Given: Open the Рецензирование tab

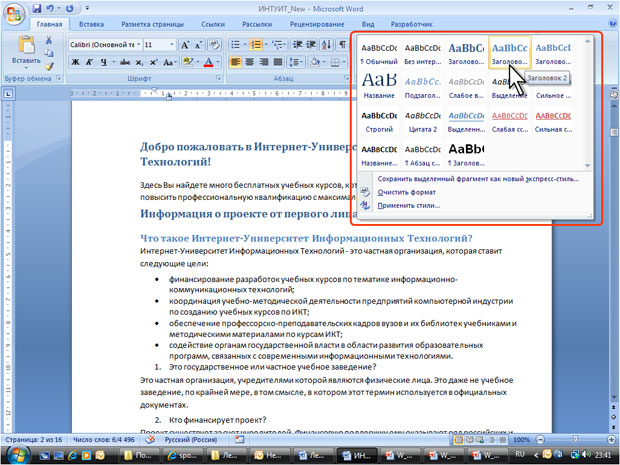Looking at the screenshot, I should tap(317, 24).
